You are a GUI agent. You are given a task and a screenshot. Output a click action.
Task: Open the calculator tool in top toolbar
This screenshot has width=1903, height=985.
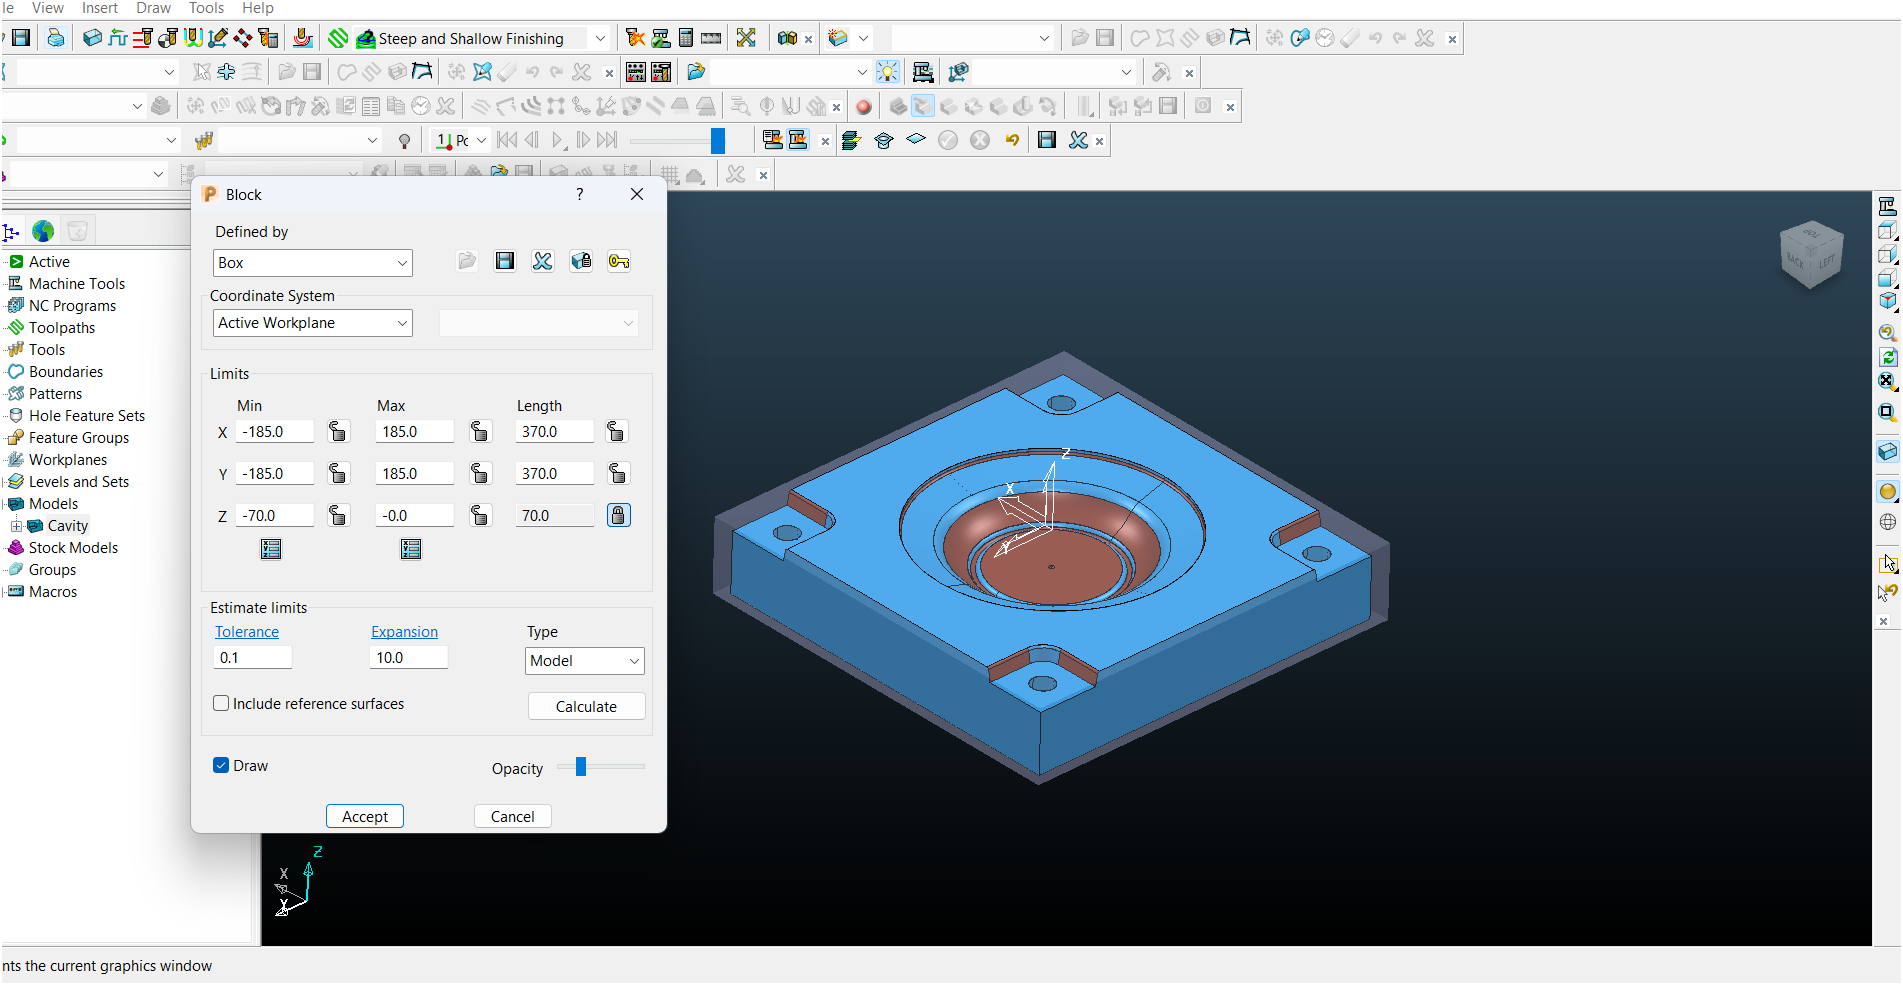pos(686,38)
